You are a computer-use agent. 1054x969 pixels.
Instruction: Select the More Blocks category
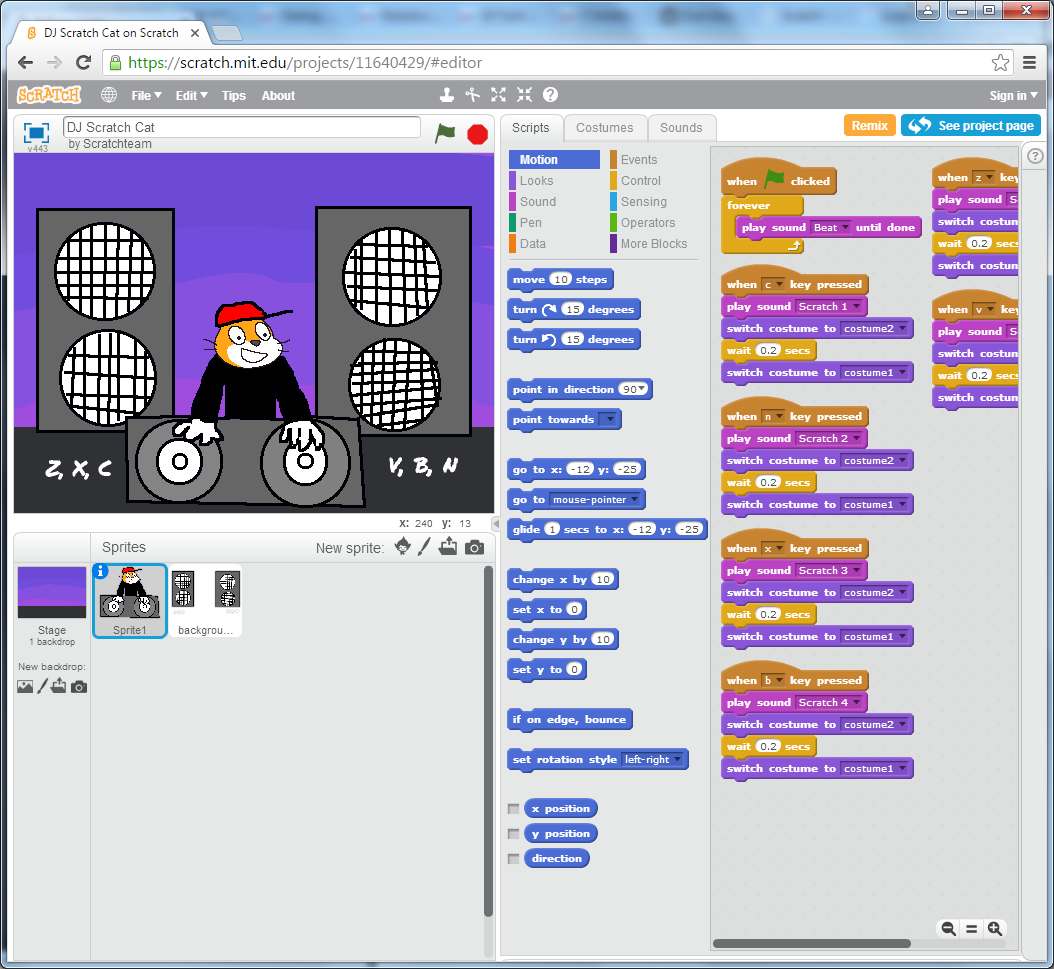653,243
